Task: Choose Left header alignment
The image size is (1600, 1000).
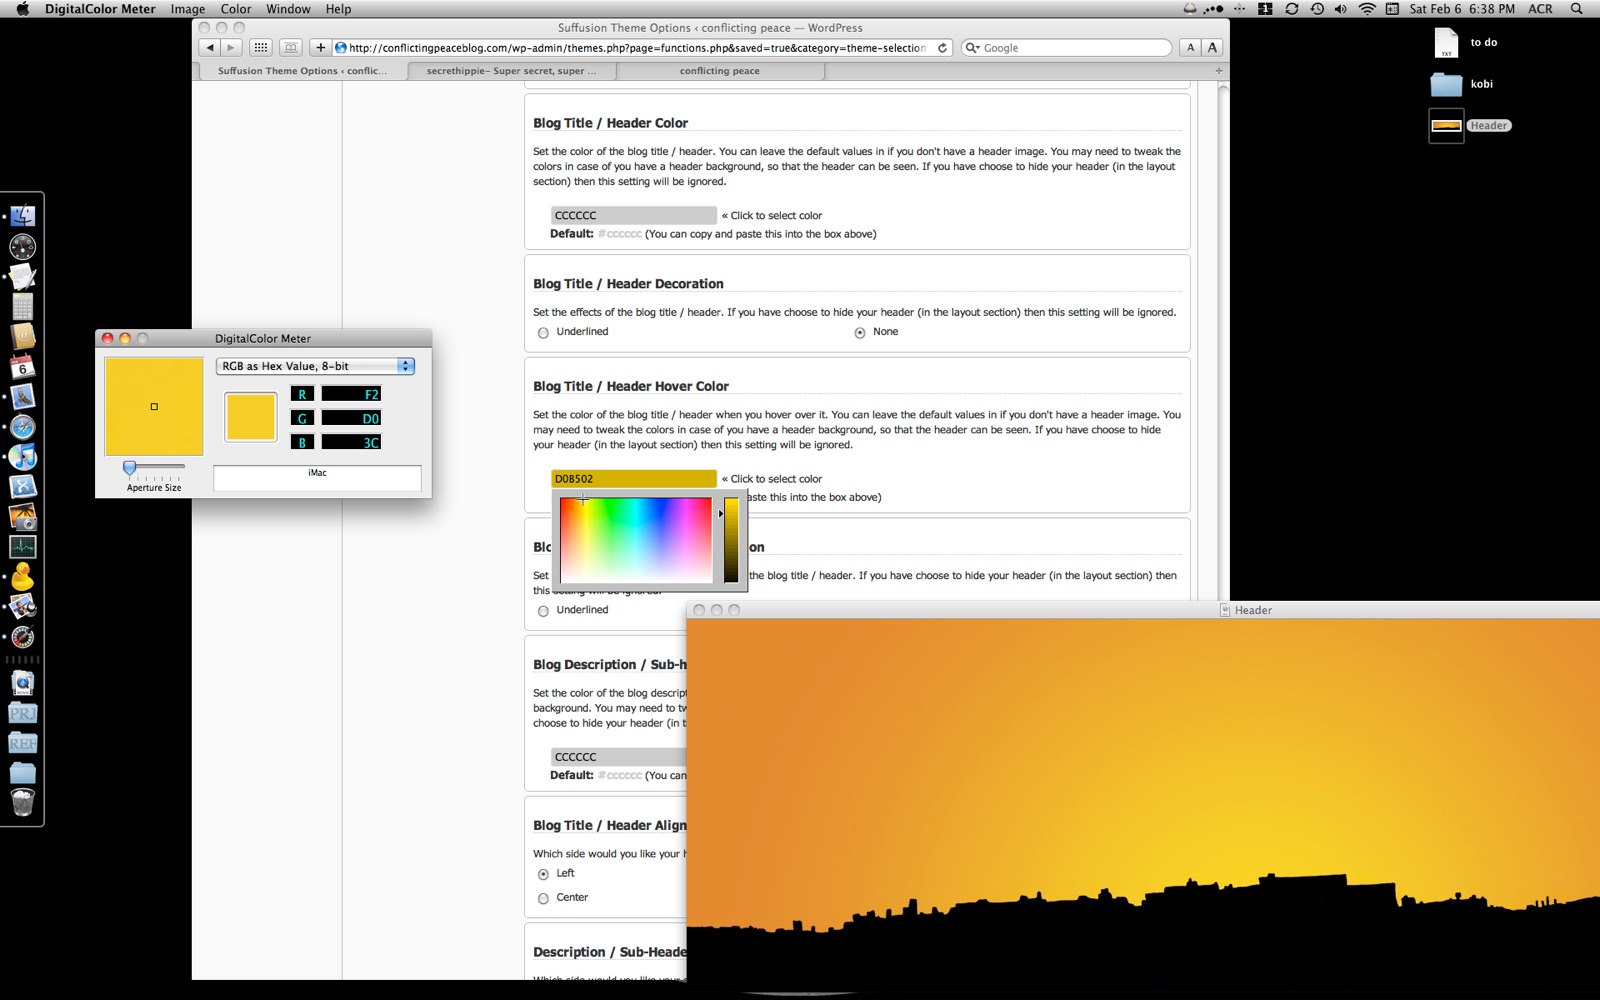Action: pyautogui.click(x=543, y=874)
